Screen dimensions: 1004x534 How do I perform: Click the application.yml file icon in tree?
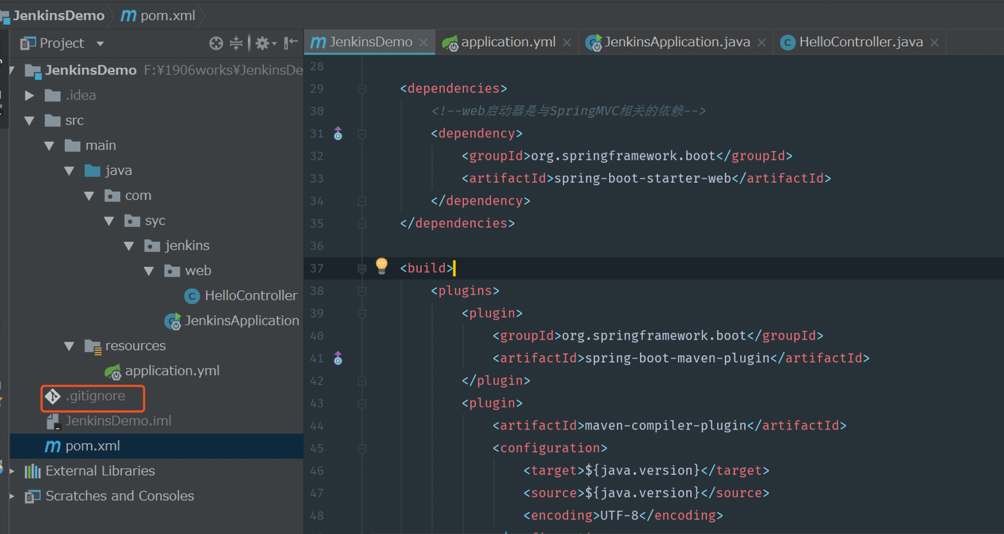[113, 371]
